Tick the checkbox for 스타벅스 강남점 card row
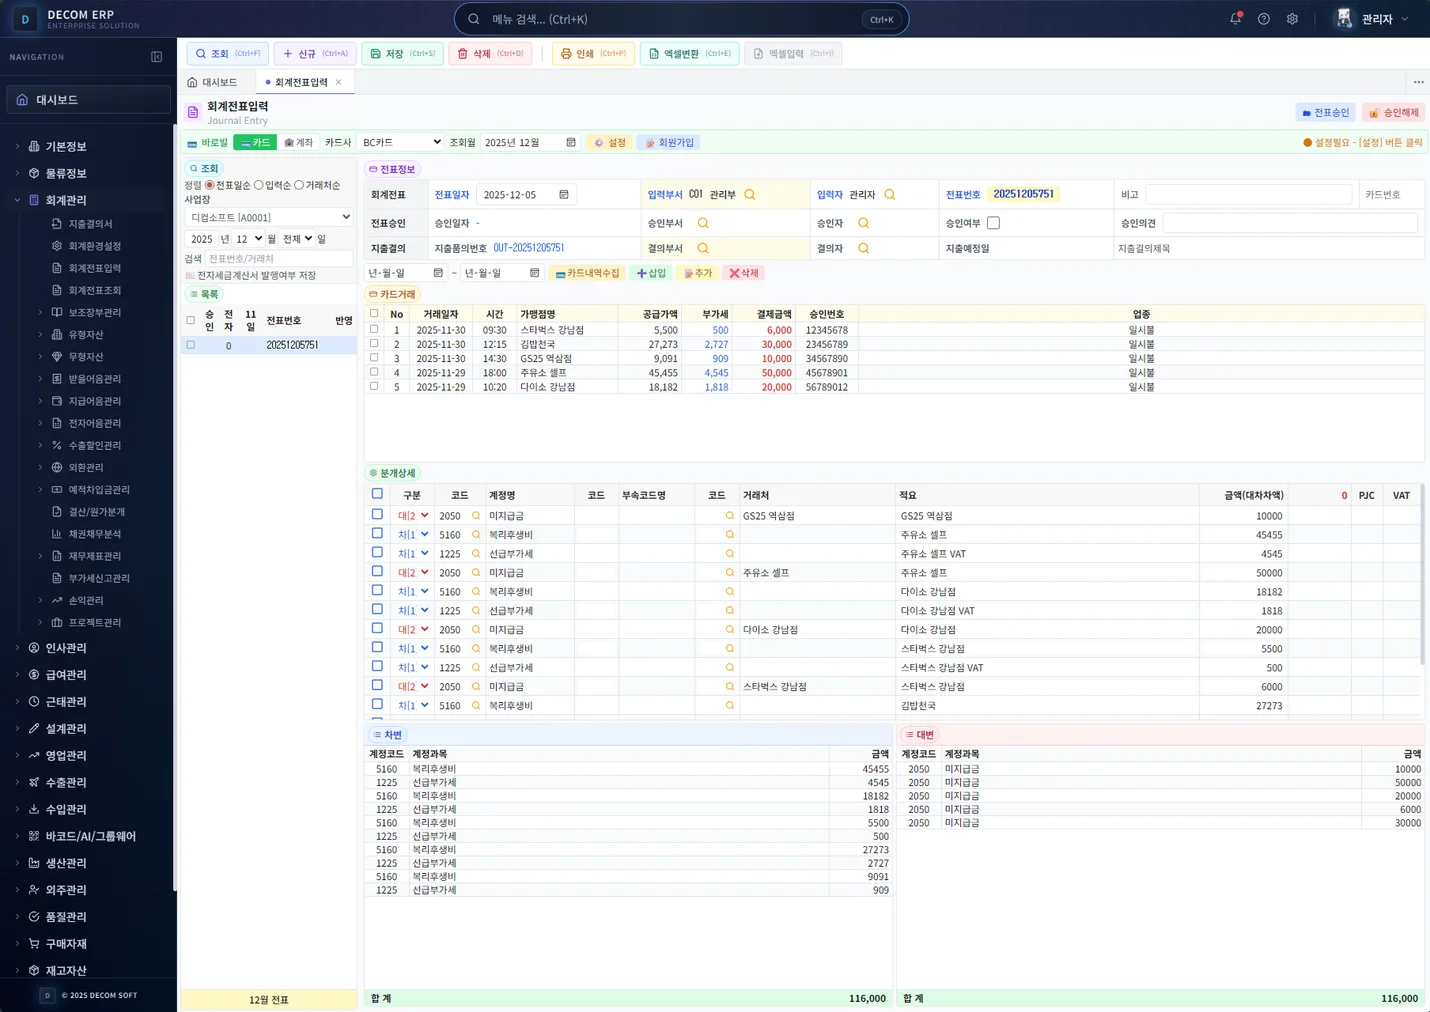The image size is (1430, 1012). 374,329
